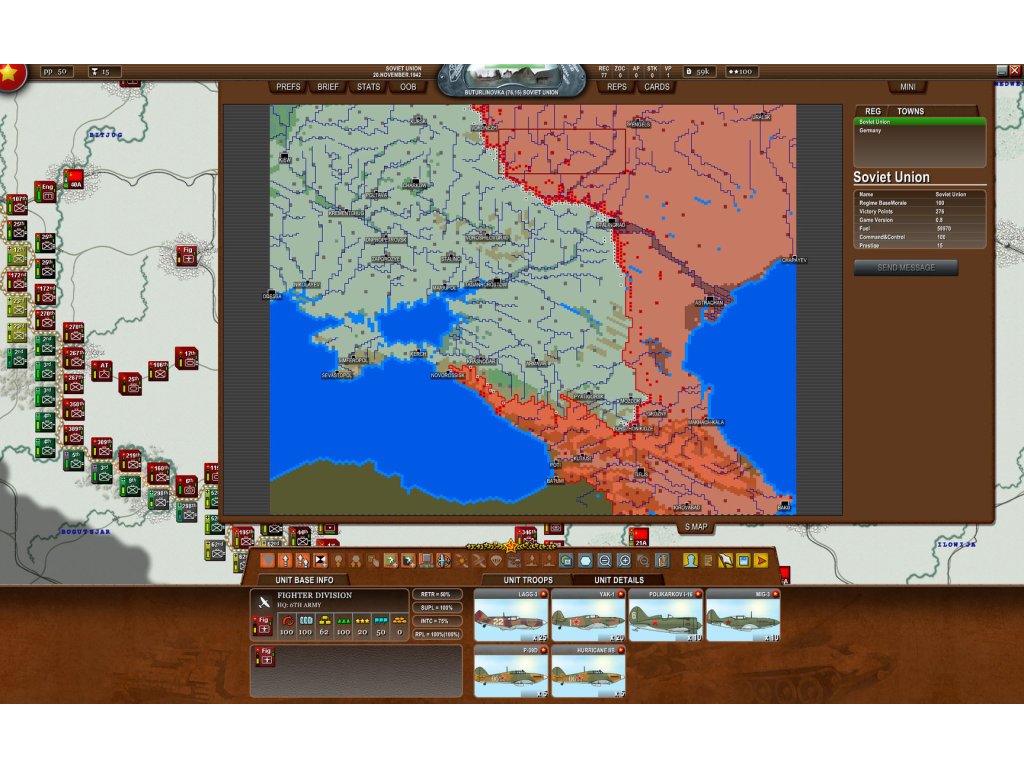This screenshot has width=1024, height=768.
Task: Open the PREFS menu
Action: tap(288, 87)
